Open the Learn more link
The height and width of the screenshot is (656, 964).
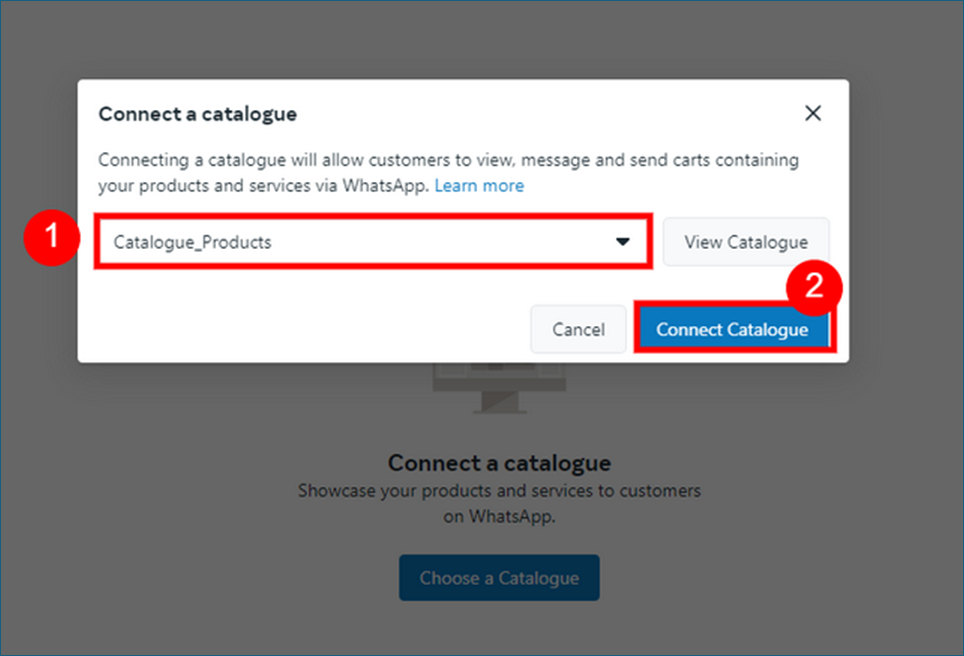tap(479, 186)
